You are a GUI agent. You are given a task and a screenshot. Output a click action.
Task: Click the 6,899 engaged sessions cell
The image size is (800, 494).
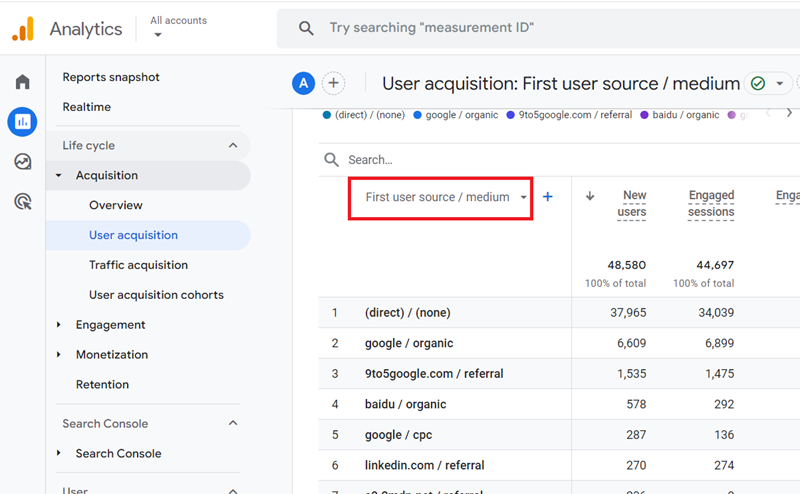point(719,343)
